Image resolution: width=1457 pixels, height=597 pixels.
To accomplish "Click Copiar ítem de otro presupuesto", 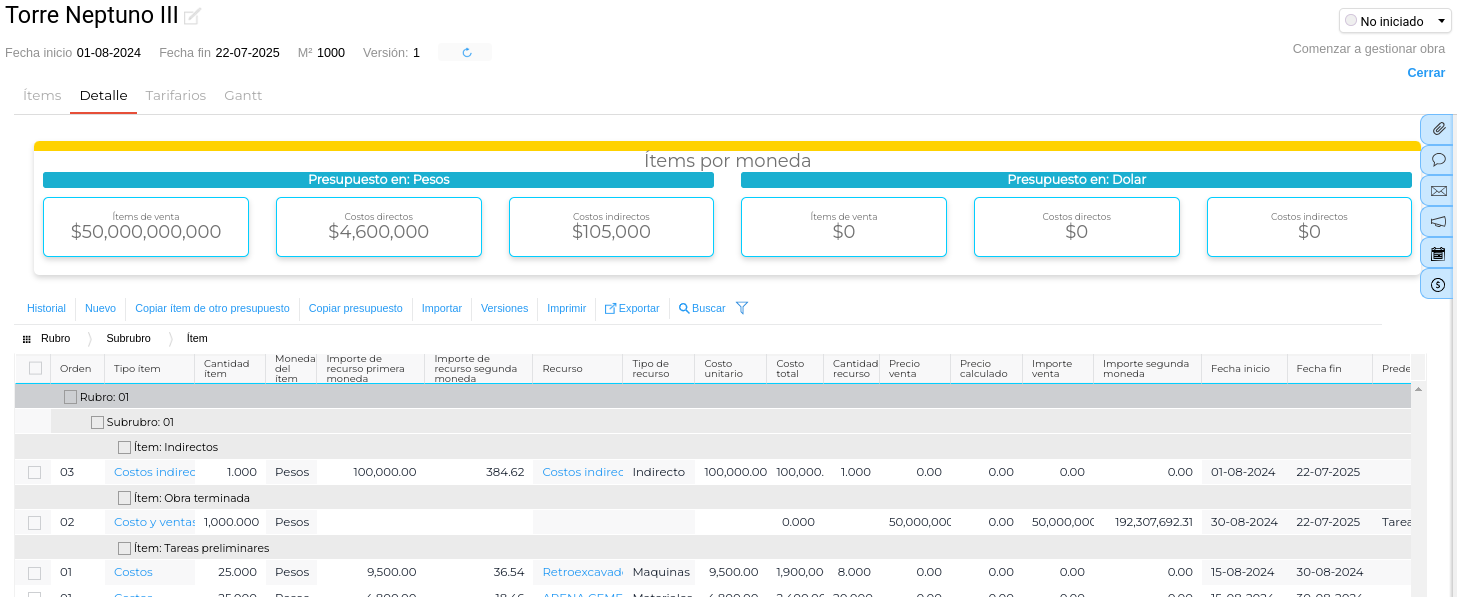I will 212,308.
